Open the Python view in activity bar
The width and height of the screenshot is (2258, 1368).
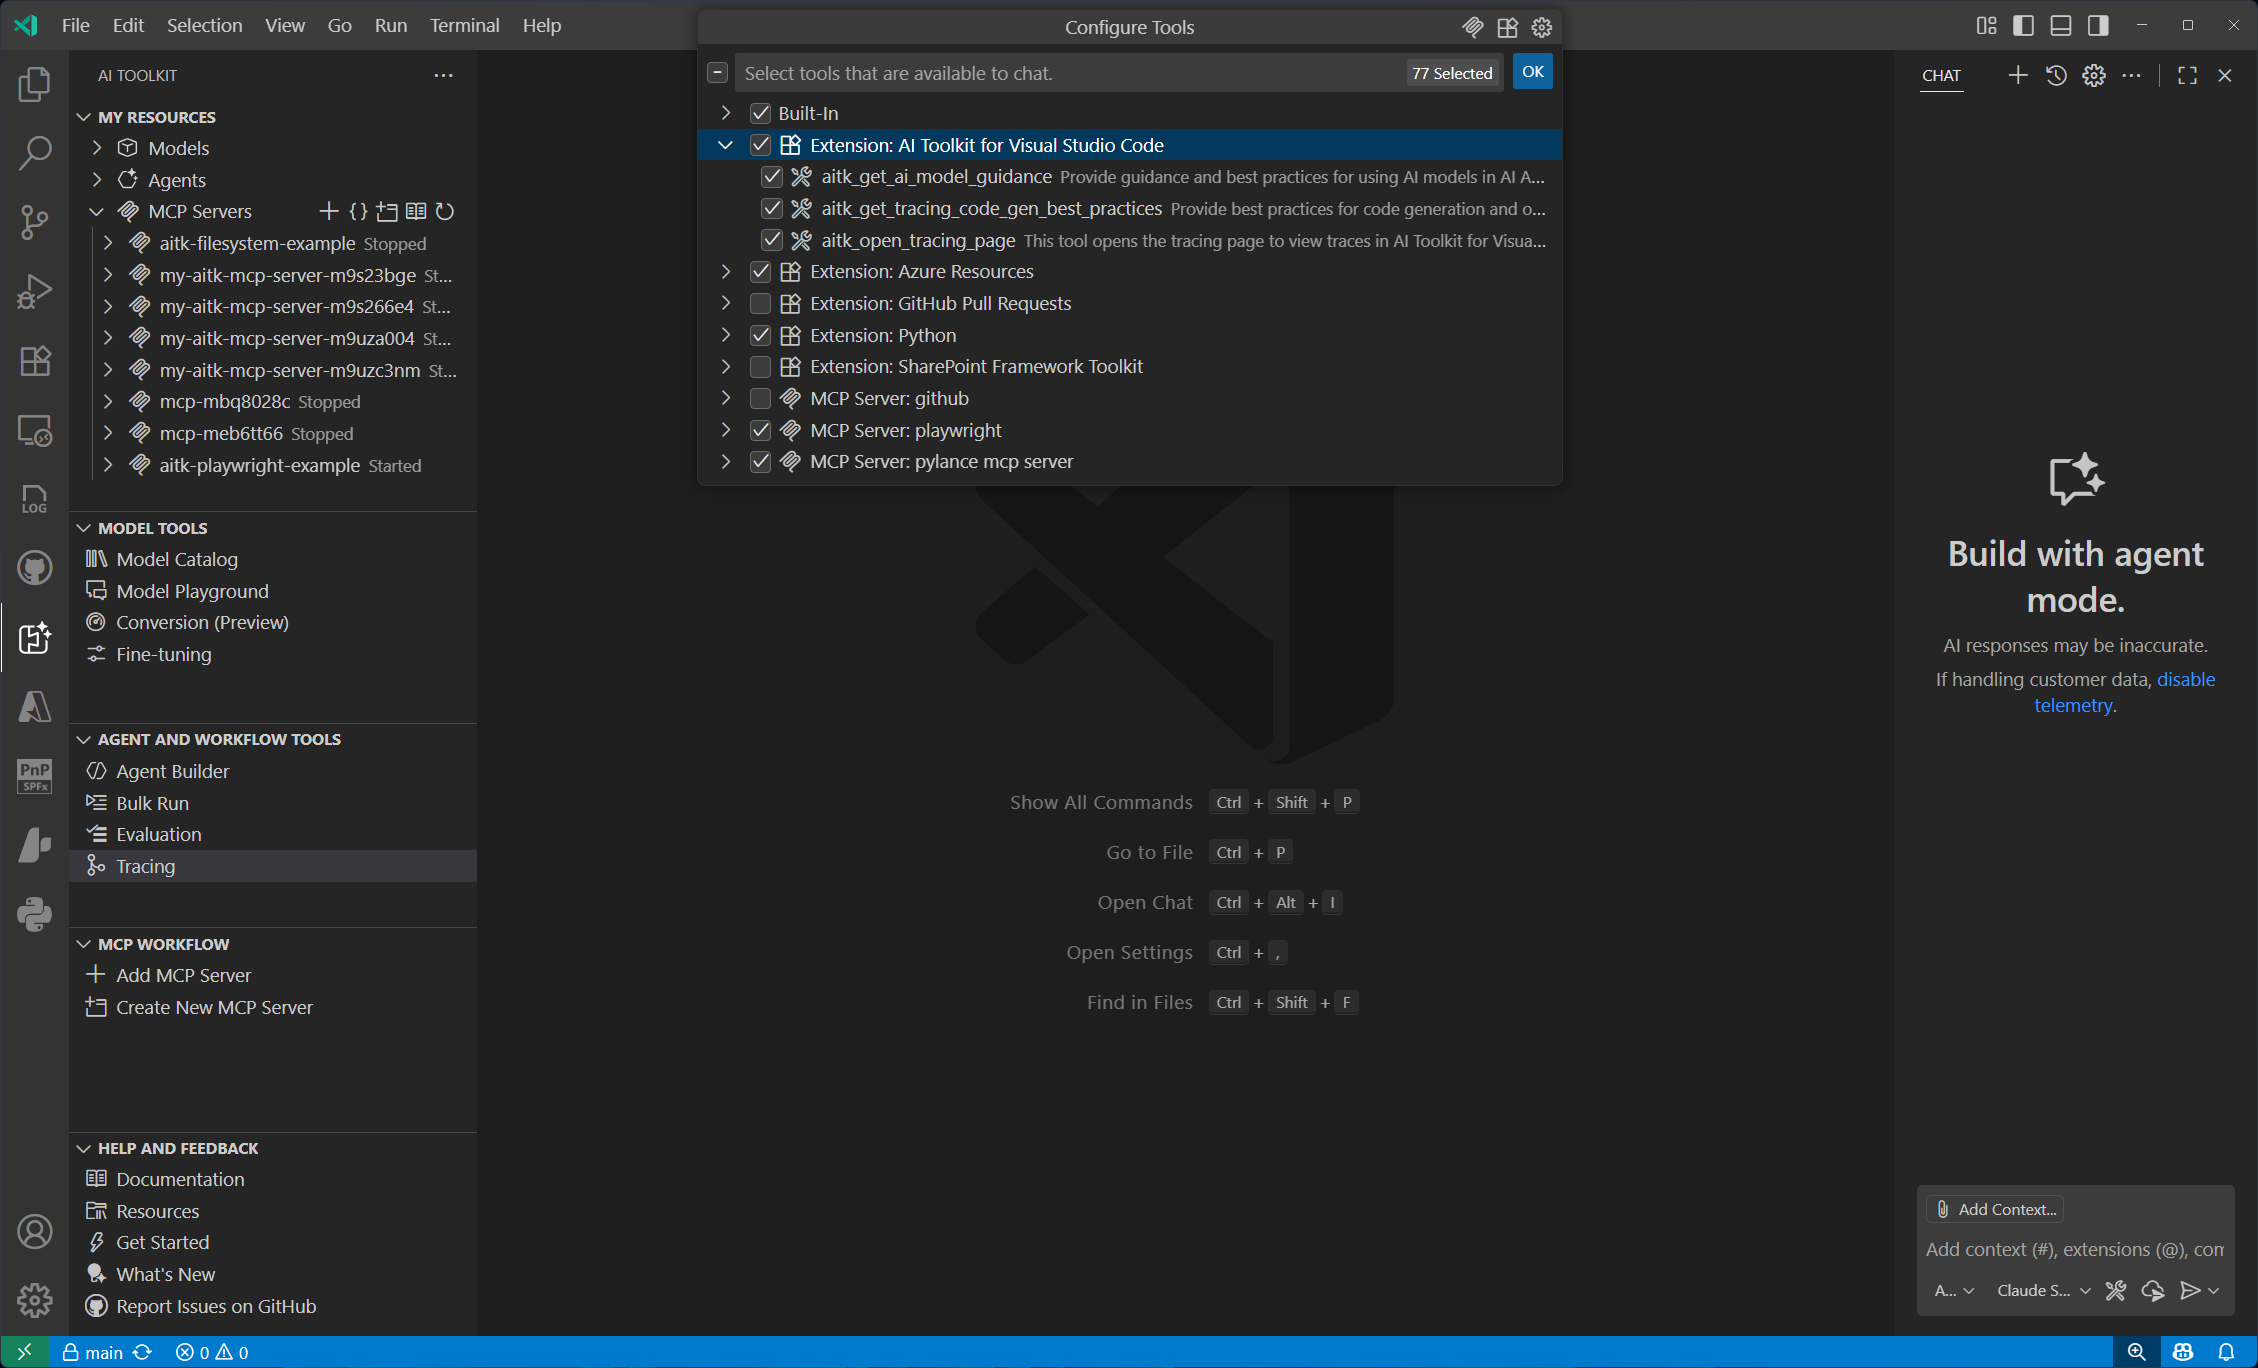[35, 914]
